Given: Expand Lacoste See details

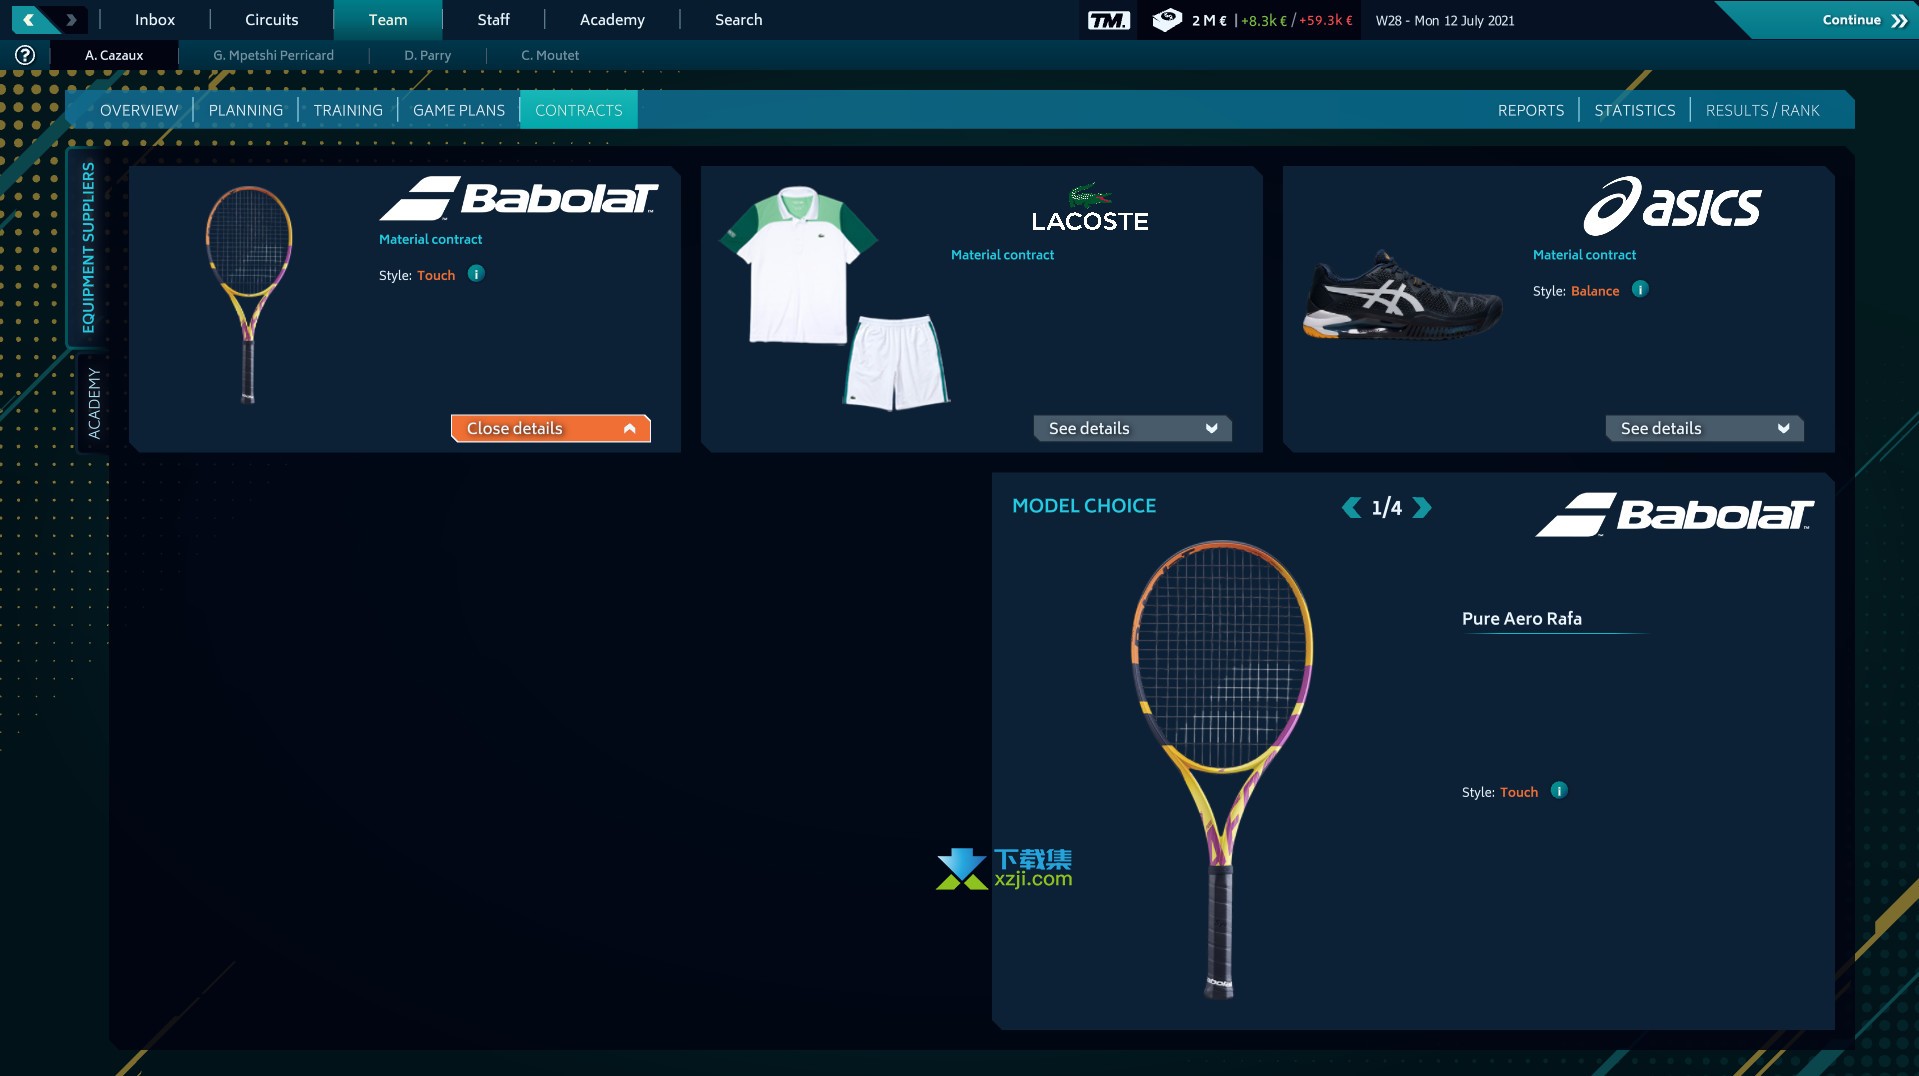Looking at the screenshot, I should click(x=1133, y=428).
